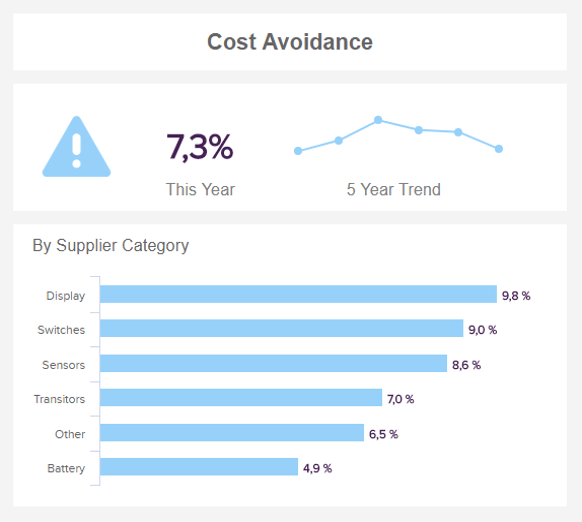Click the peak point of the trend line
Screen dimensions: 582x522
pos(378,120)
